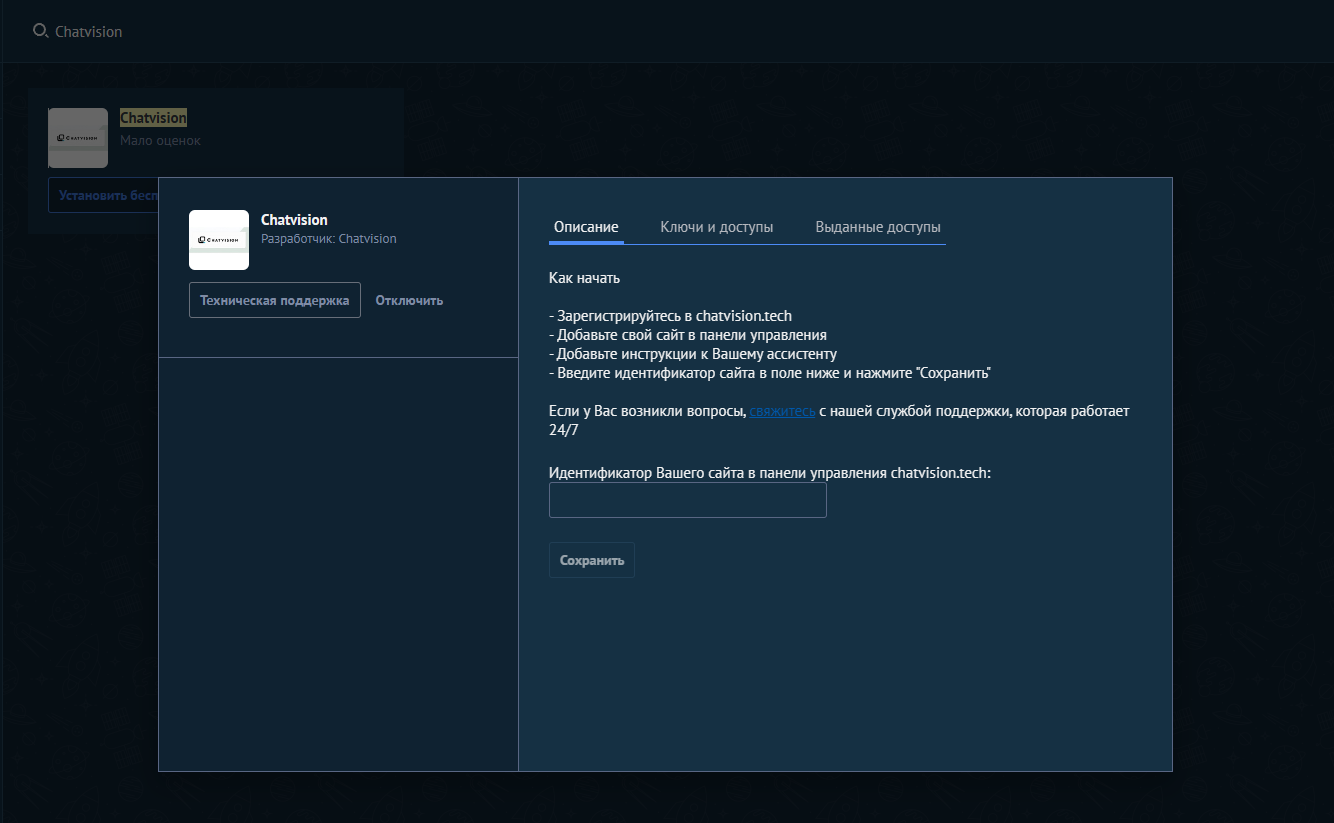
Task: Open Chatvision logo thumbnail in background card
Action: pos(78,138)
